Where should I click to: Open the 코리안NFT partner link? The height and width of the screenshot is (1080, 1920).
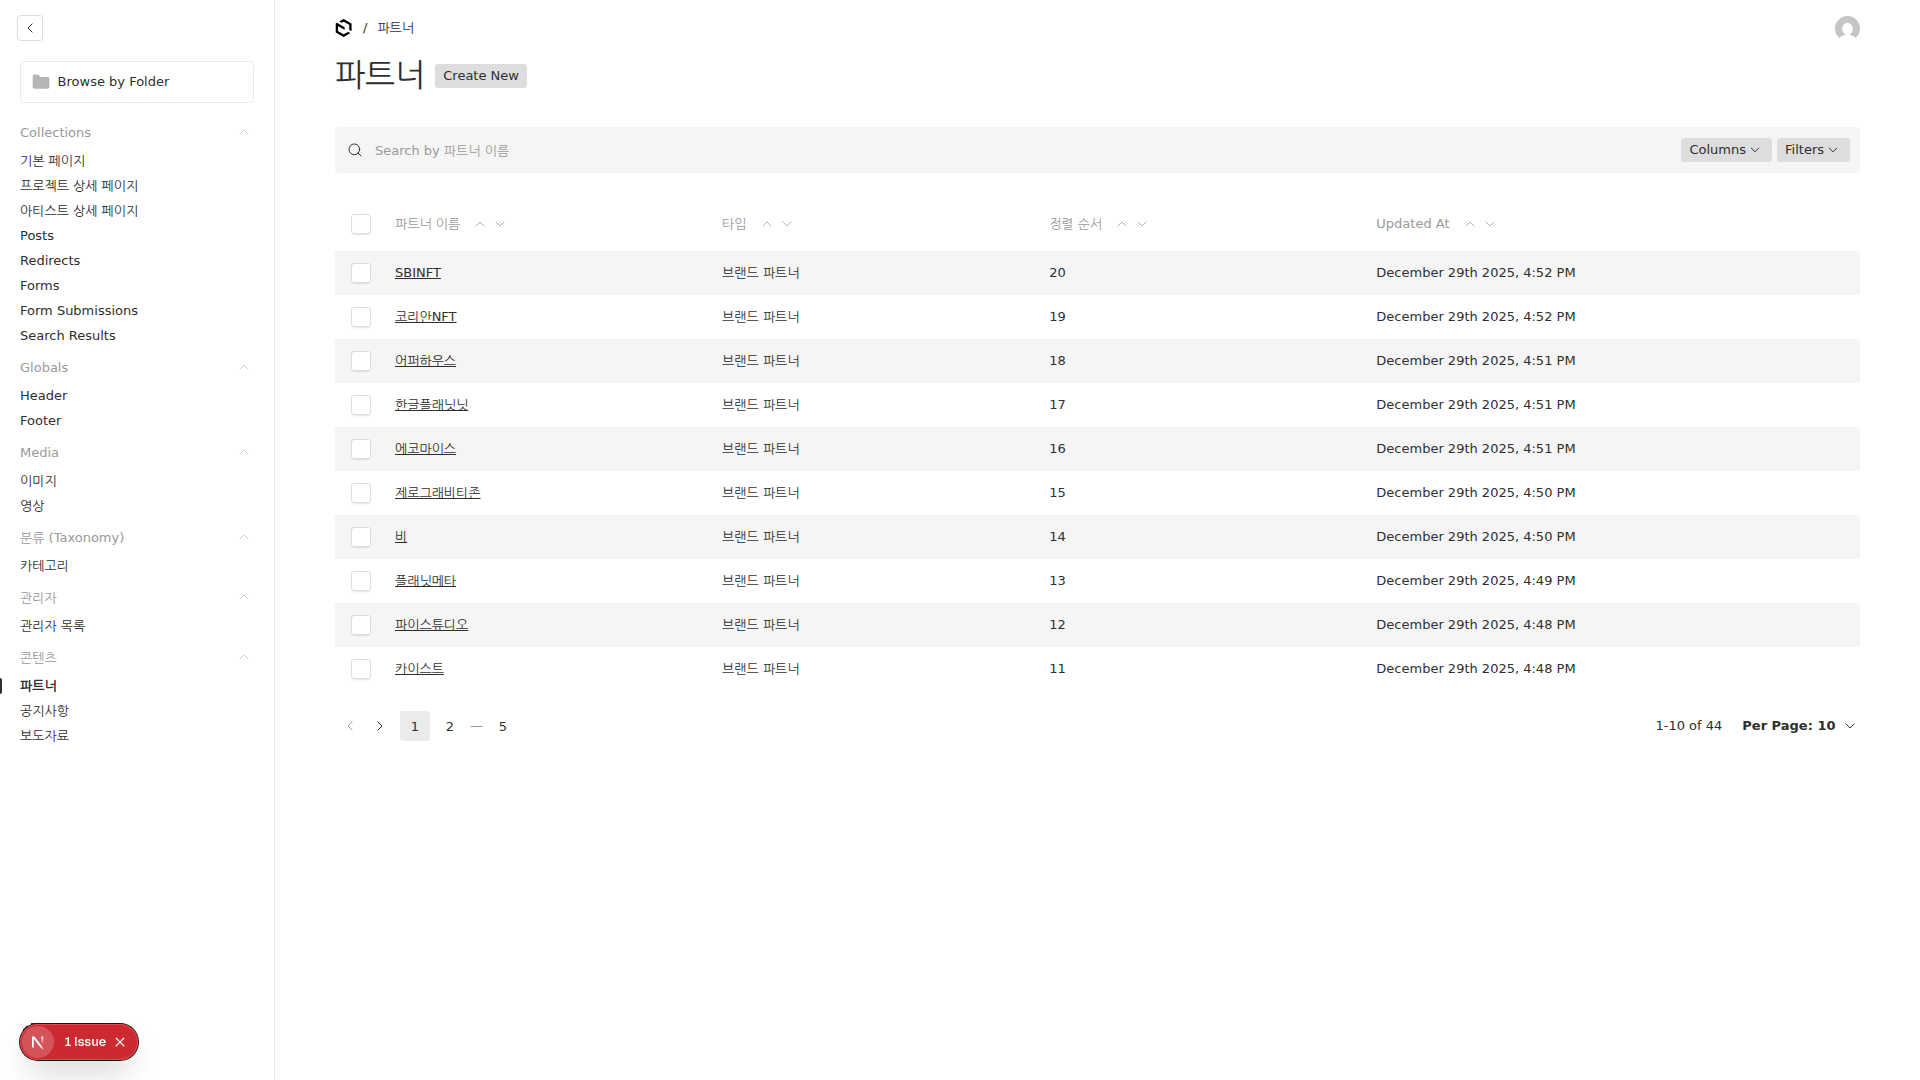click(425, 317)
